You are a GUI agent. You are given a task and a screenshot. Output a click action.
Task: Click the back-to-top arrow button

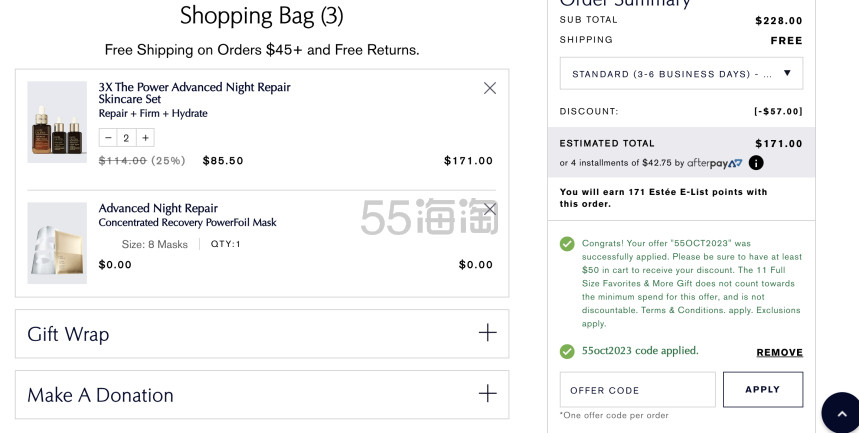[x=841, y=413]
